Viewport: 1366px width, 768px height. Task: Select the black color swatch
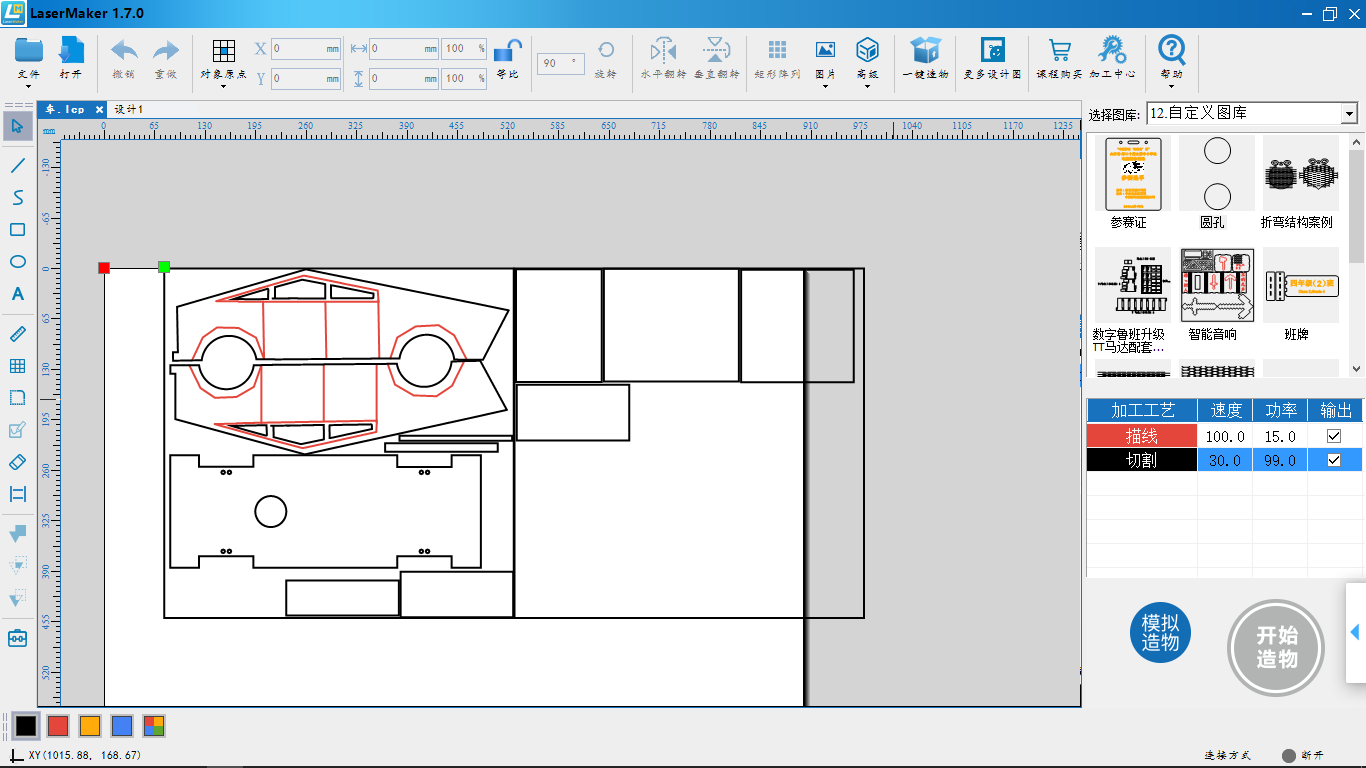[26, 726]
